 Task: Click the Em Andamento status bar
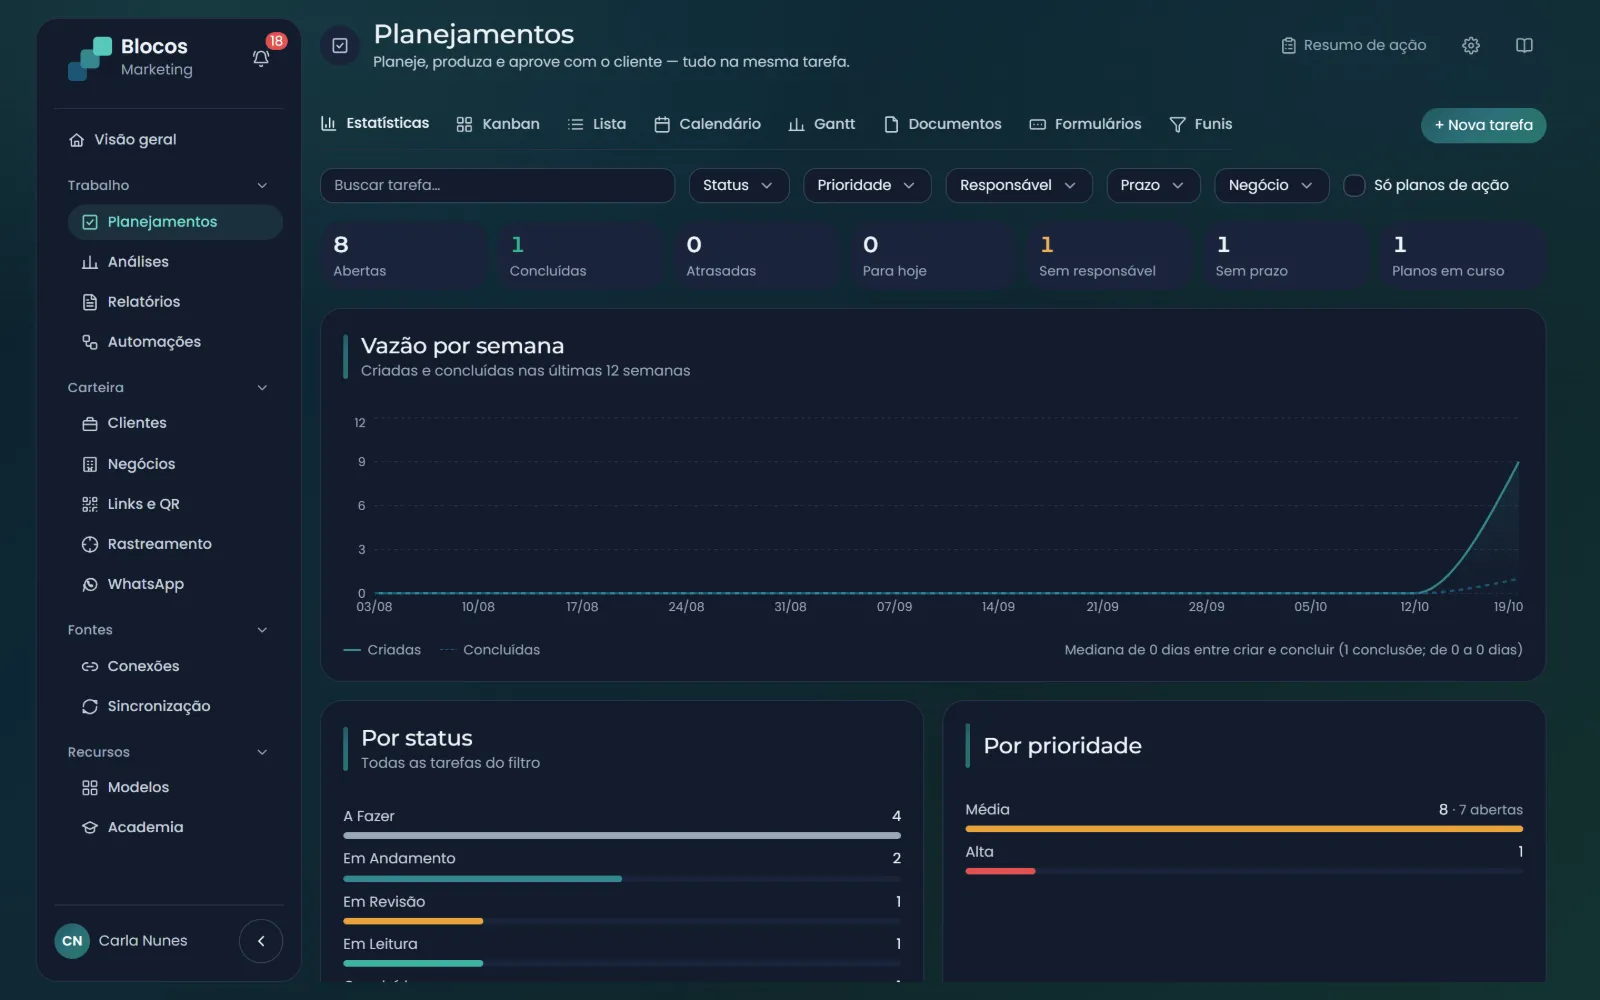tap(622, 879)
